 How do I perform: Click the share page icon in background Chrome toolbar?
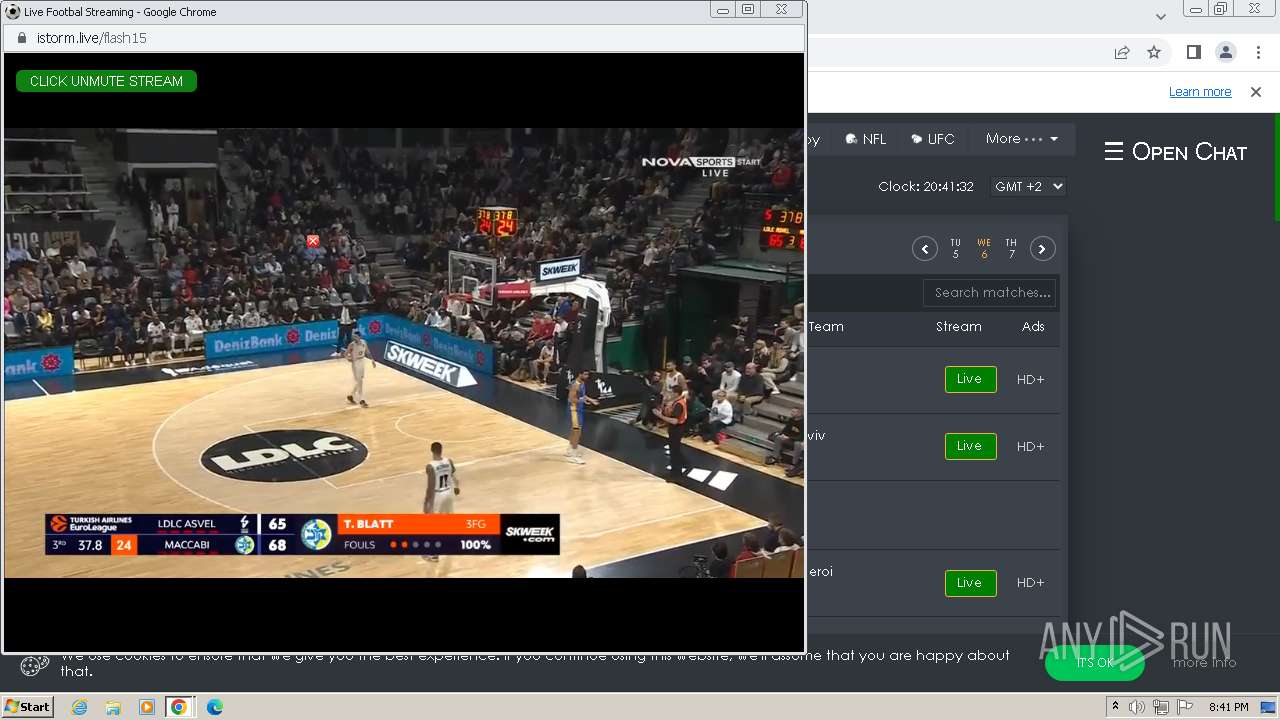(1122, 52)
